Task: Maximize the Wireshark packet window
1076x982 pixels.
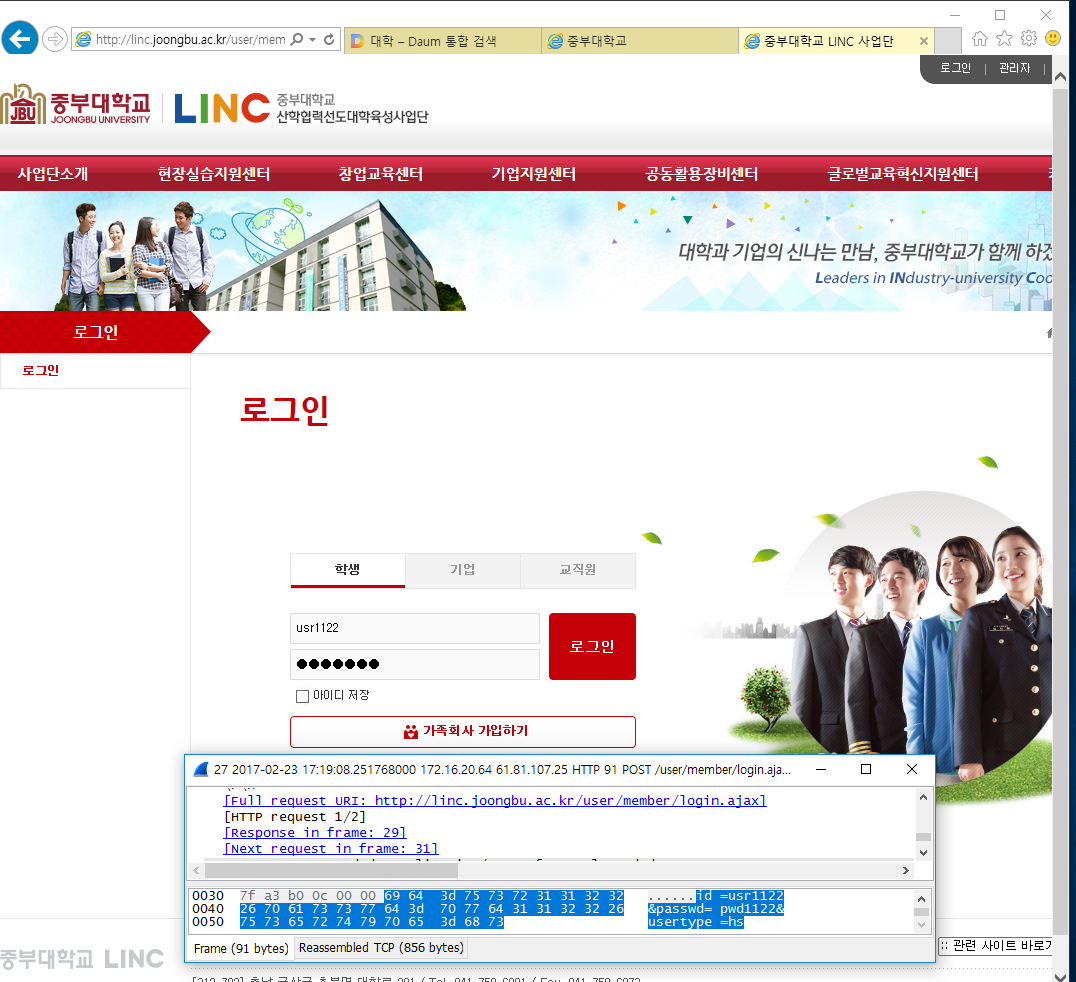Action: pos(866,769)
